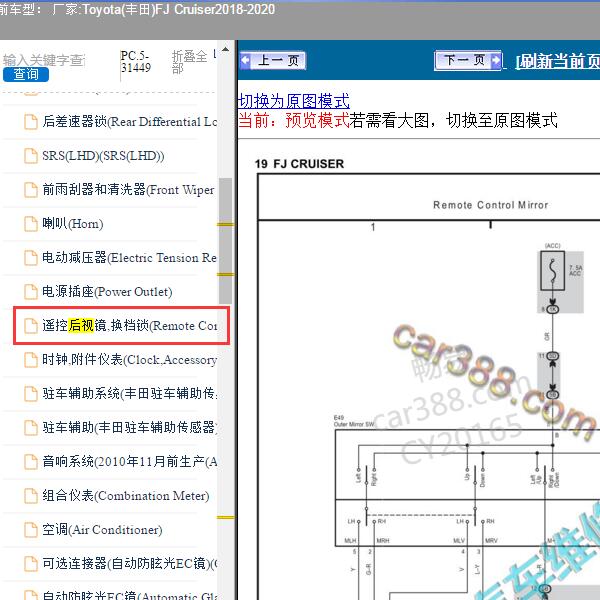The height and width of the screenshot is (600, 600).
Task: Open SRS(LHD) diagram entry
Action: 103,156
